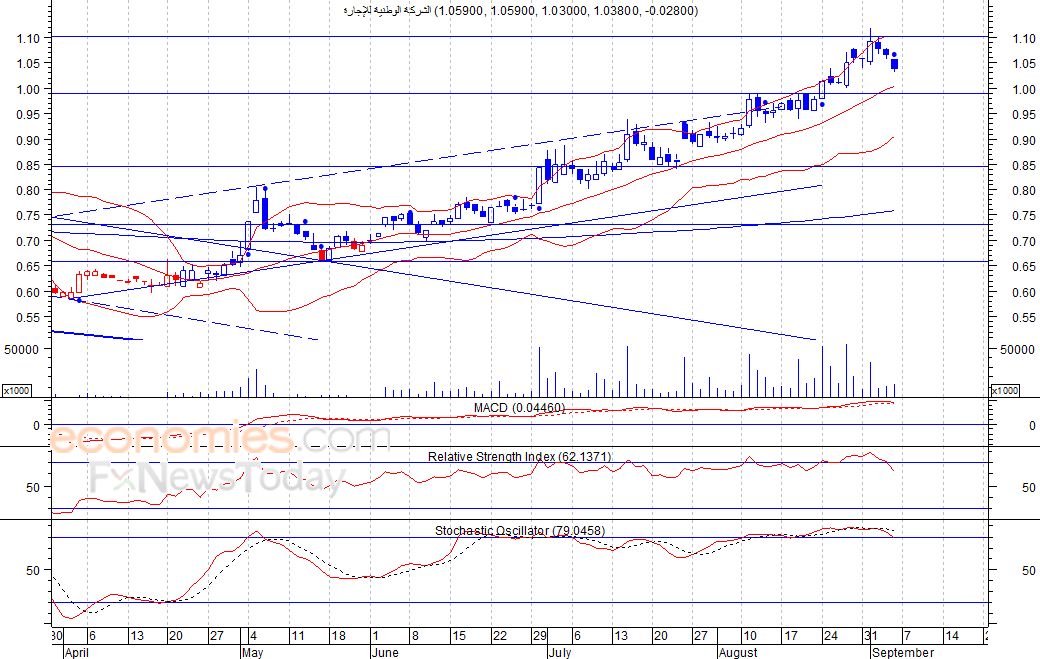The width and height of the screenshot is (1040, 659).
Task: Click the 0.65 price label on left axis
Action: [29, 267]
